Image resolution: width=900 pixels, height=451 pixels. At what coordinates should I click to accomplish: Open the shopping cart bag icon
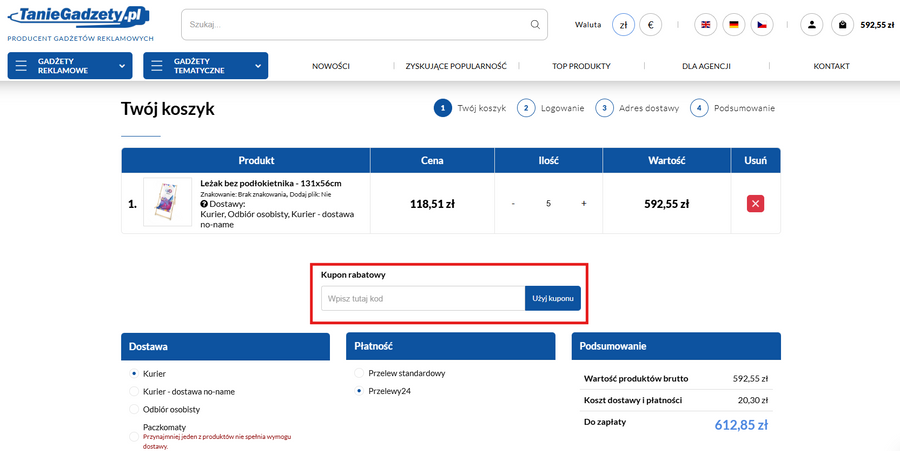click(842, 25)
